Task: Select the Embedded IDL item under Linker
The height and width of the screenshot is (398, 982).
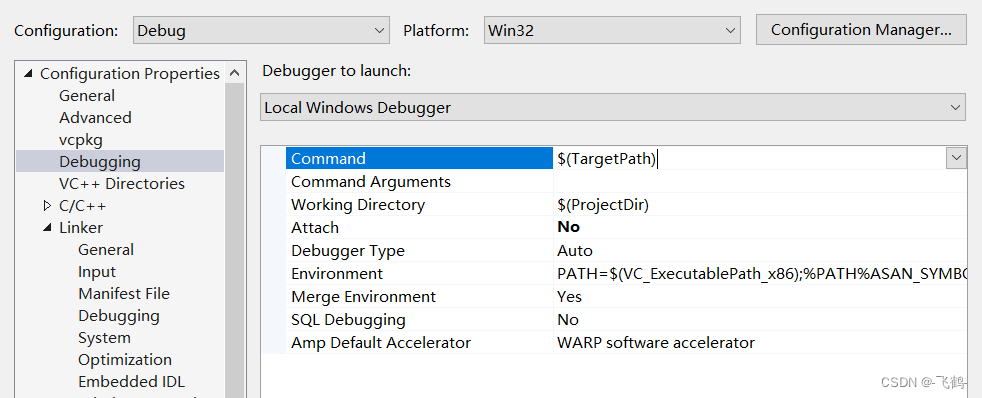Action: coord(132,382)
